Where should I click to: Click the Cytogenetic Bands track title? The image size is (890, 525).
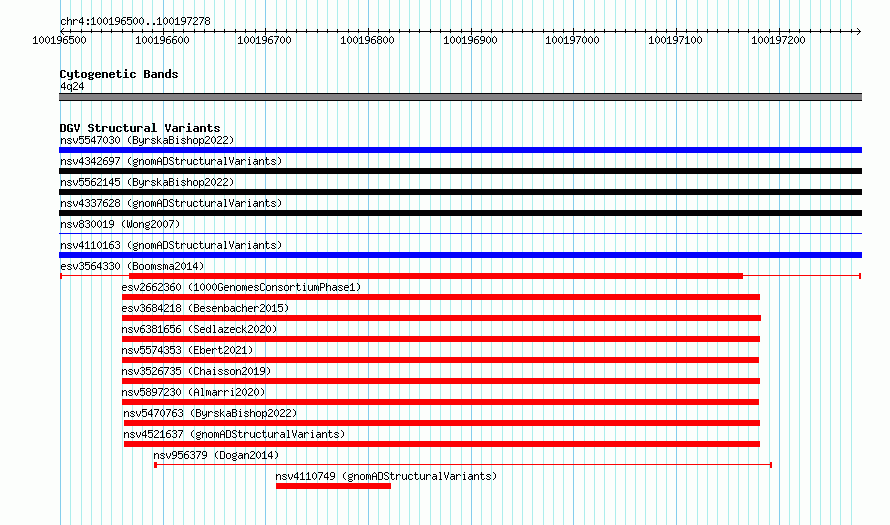click(119, 74)
